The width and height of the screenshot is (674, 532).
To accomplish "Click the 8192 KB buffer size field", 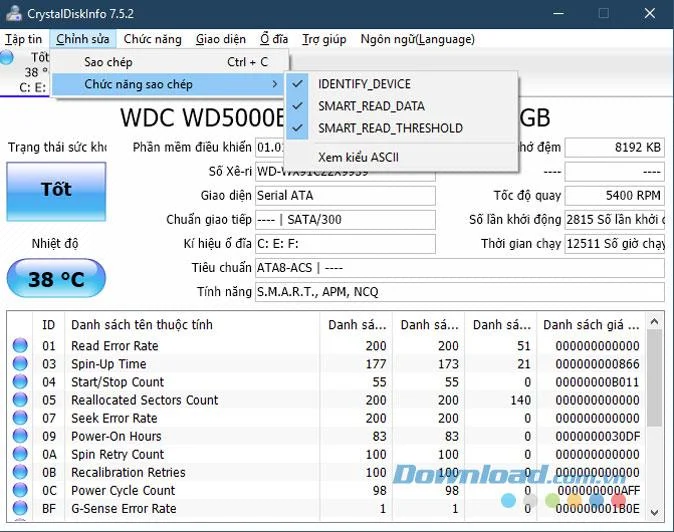I will [x=615, y=147].
